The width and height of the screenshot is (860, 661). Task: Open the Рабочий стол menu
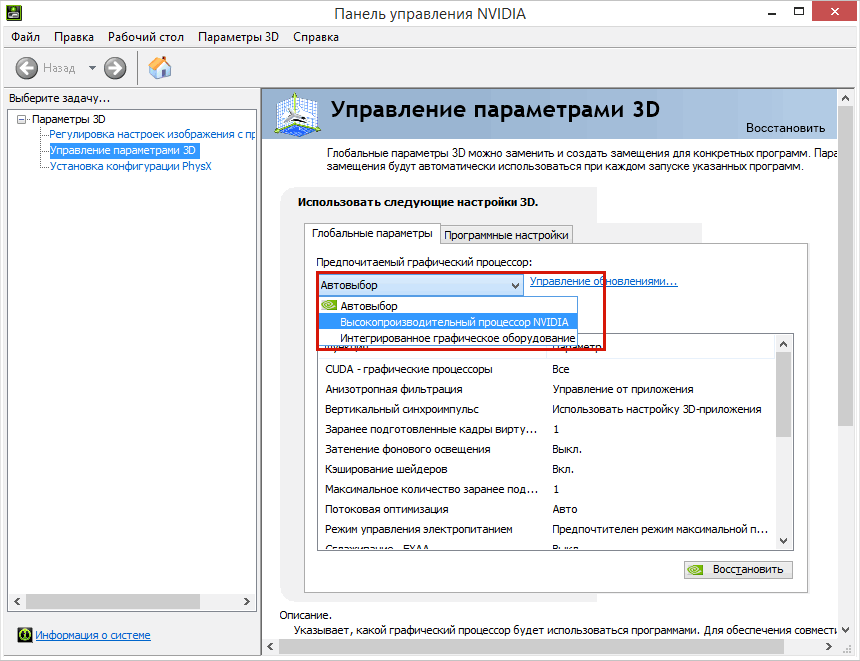[146, 37]
